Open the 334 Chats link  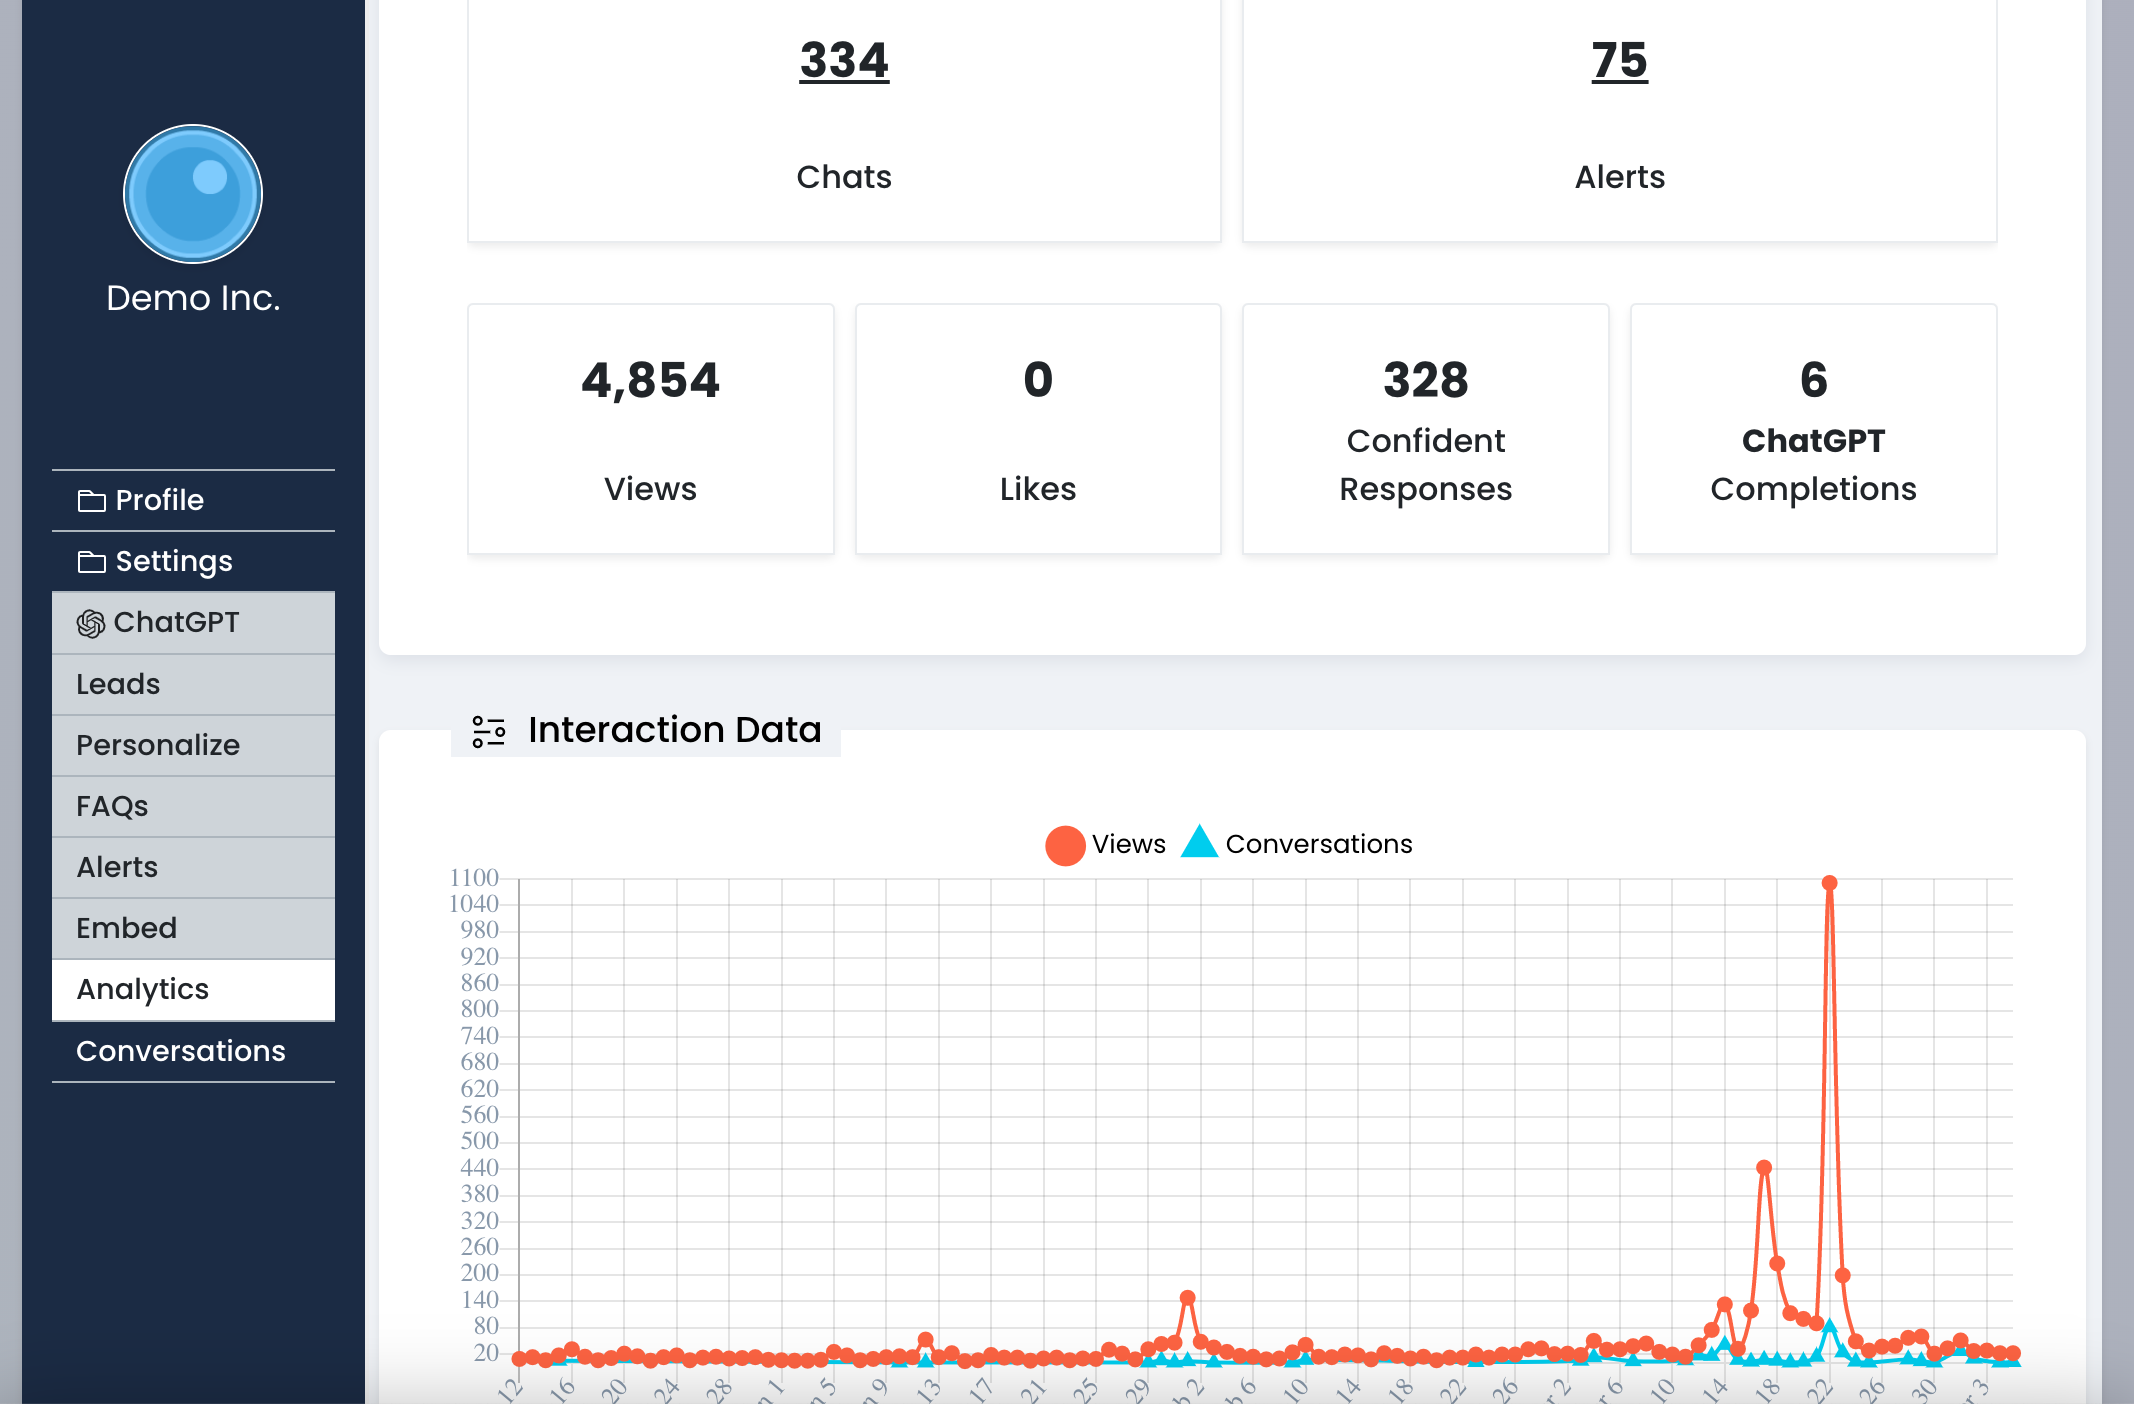(844, 61)
